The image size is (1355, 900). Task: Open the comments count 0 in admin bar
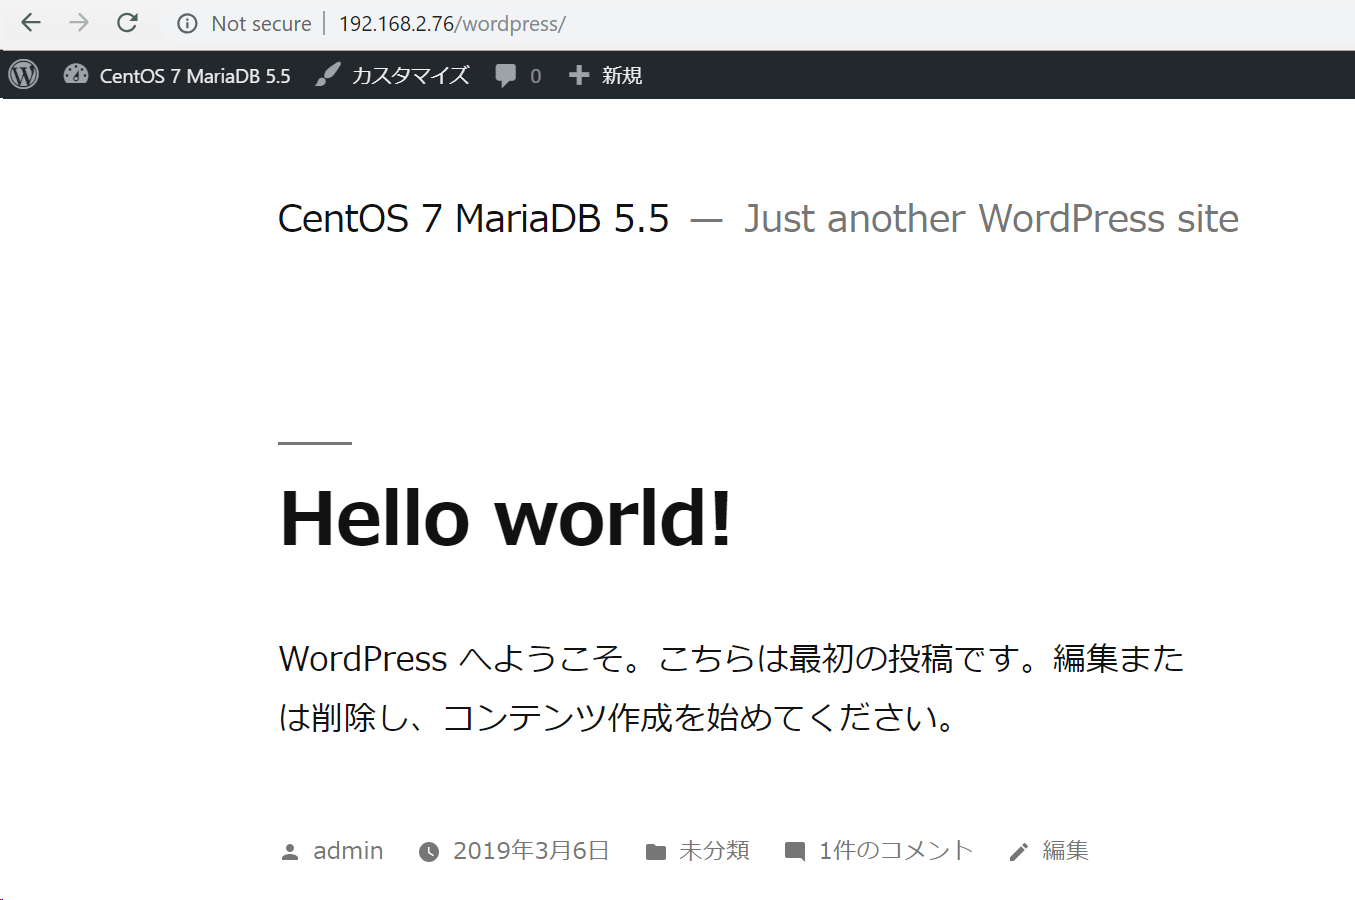[x=536, y=76]
